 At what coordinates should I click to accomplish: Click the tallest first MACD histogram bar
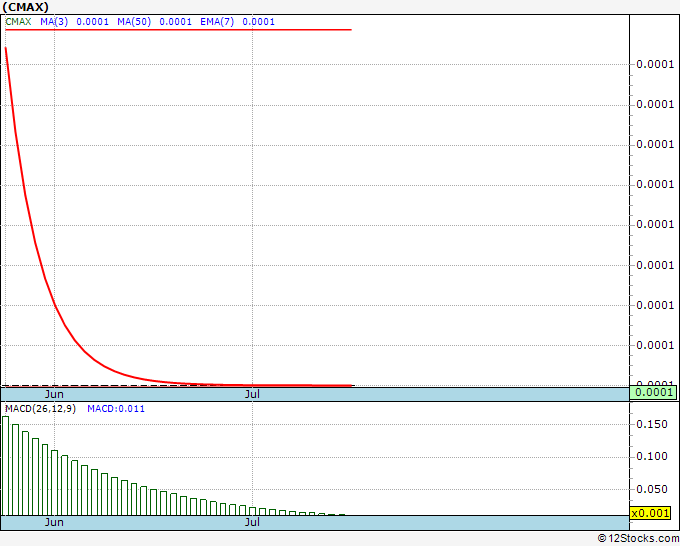(5, 466)
